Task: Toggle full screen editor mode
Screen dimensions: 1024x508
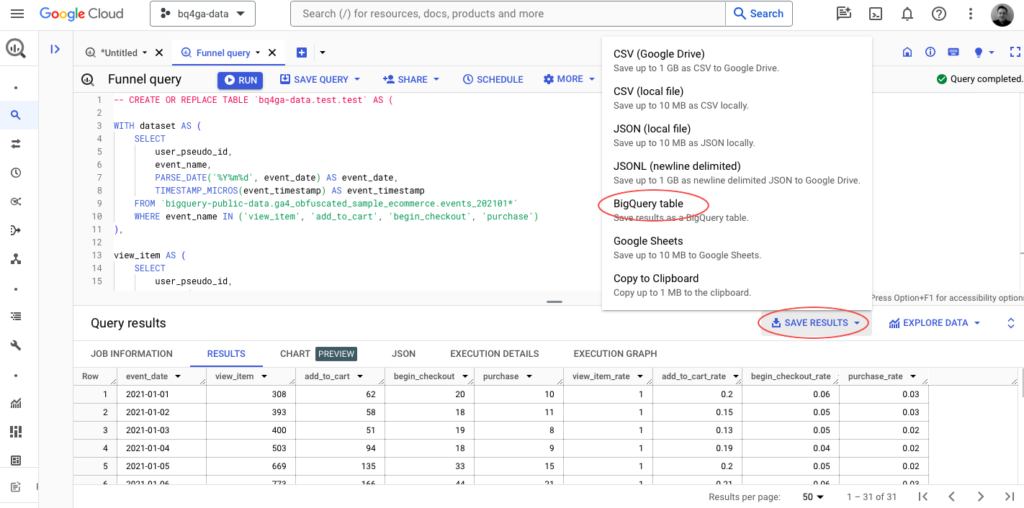Action: (x=1014, y=52)
